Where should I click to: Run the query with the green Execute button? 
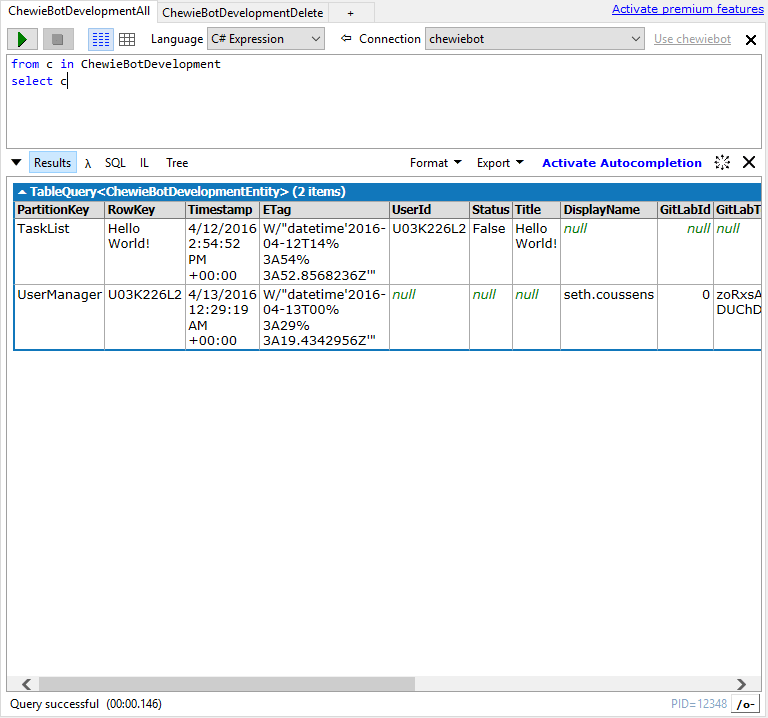point(23,39)
